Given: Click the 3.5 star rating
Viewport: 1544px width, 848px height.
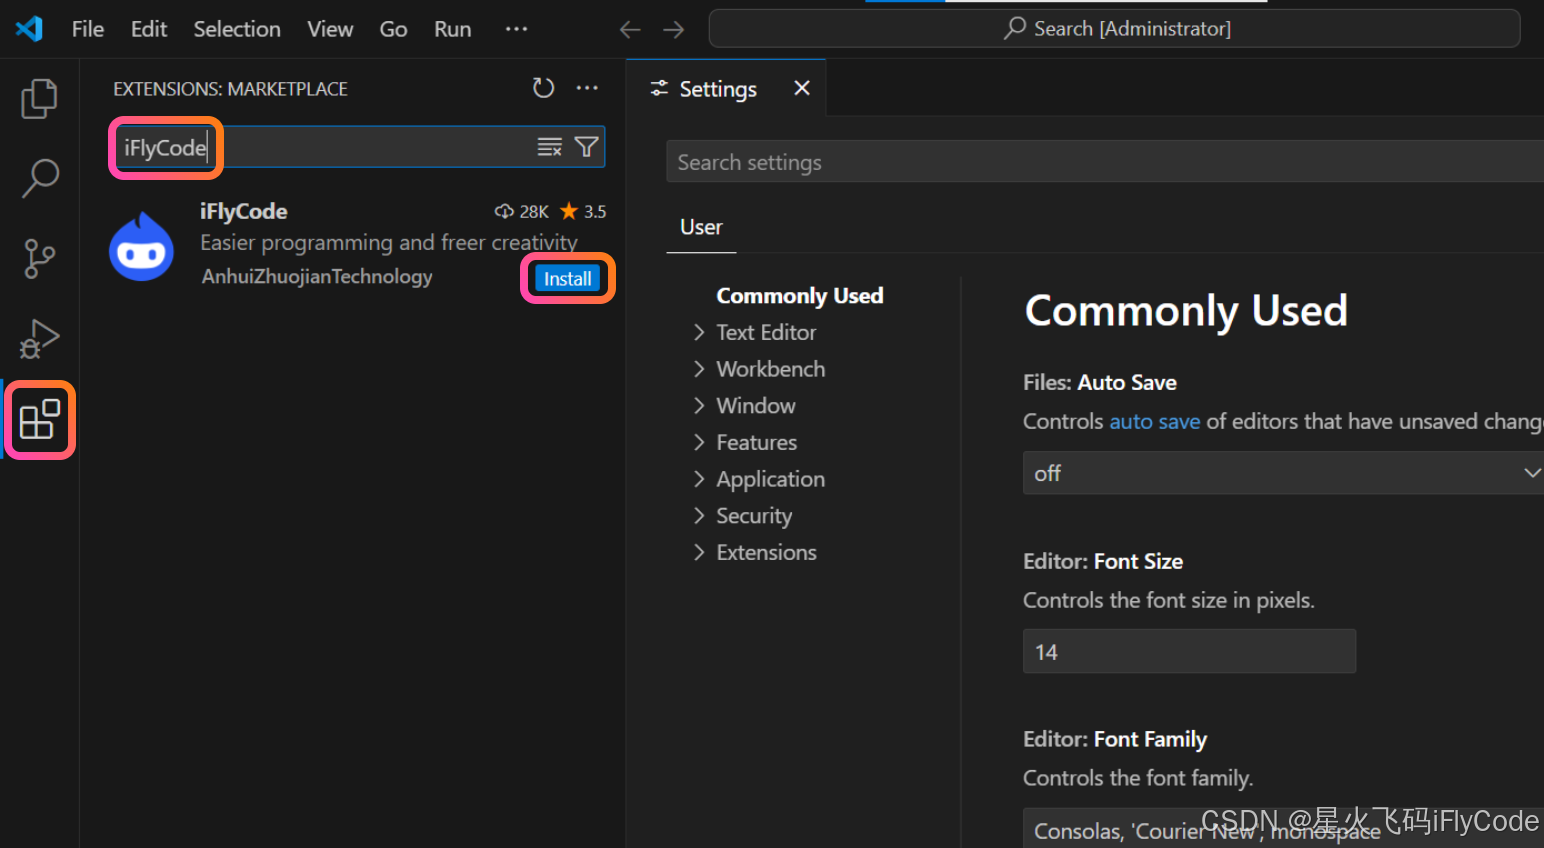Looking at the screenshot, I should tap(583, 211).
